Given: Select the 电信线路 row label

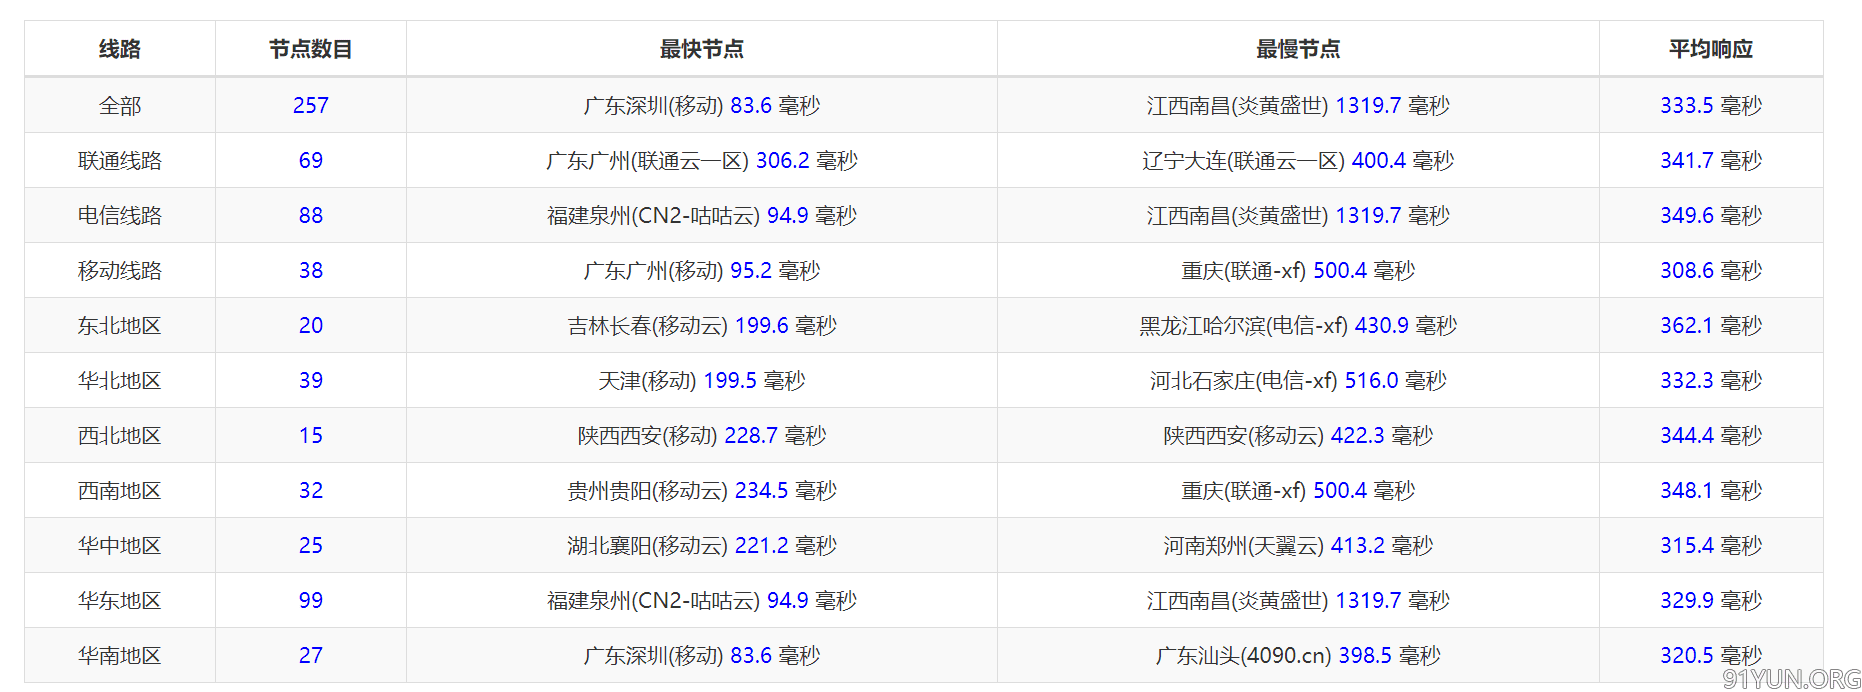Looking at the screenshot, I should [x=120, y=215].
